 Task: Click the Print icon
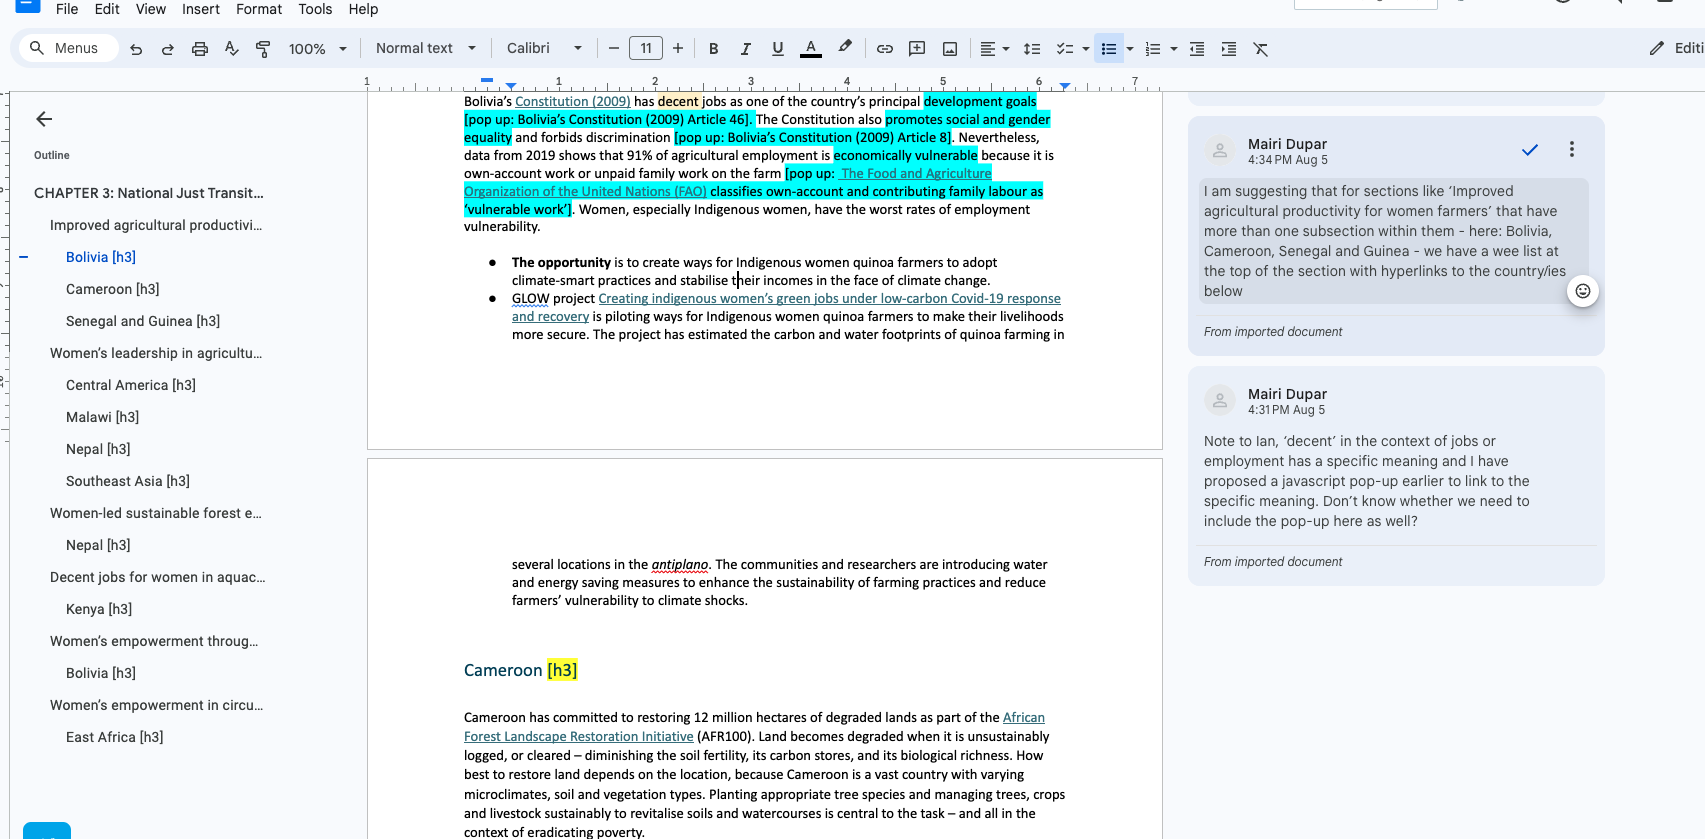pos(200,49)
